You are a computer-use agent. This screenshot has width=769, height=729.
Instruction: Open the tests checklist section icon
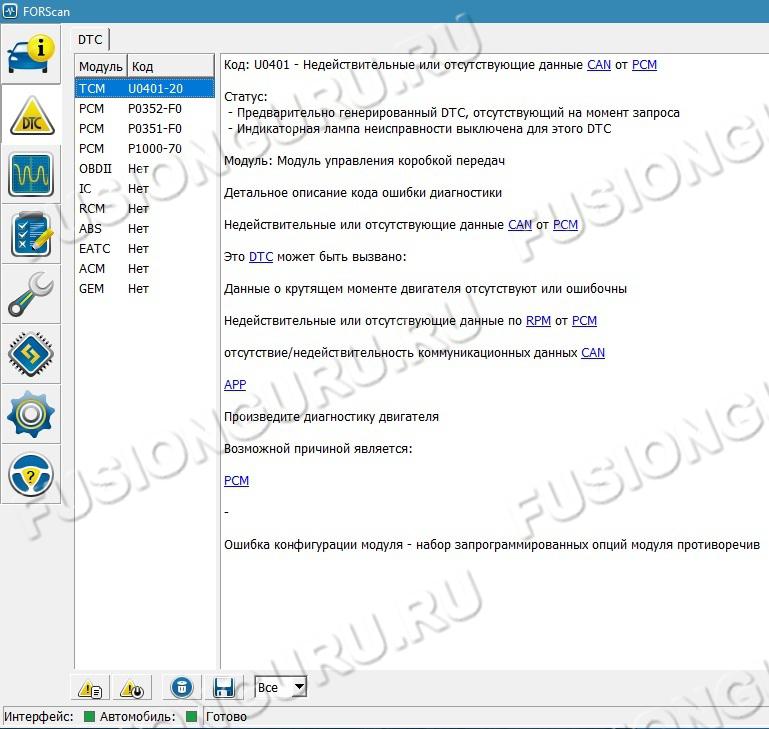coord(31,234)
